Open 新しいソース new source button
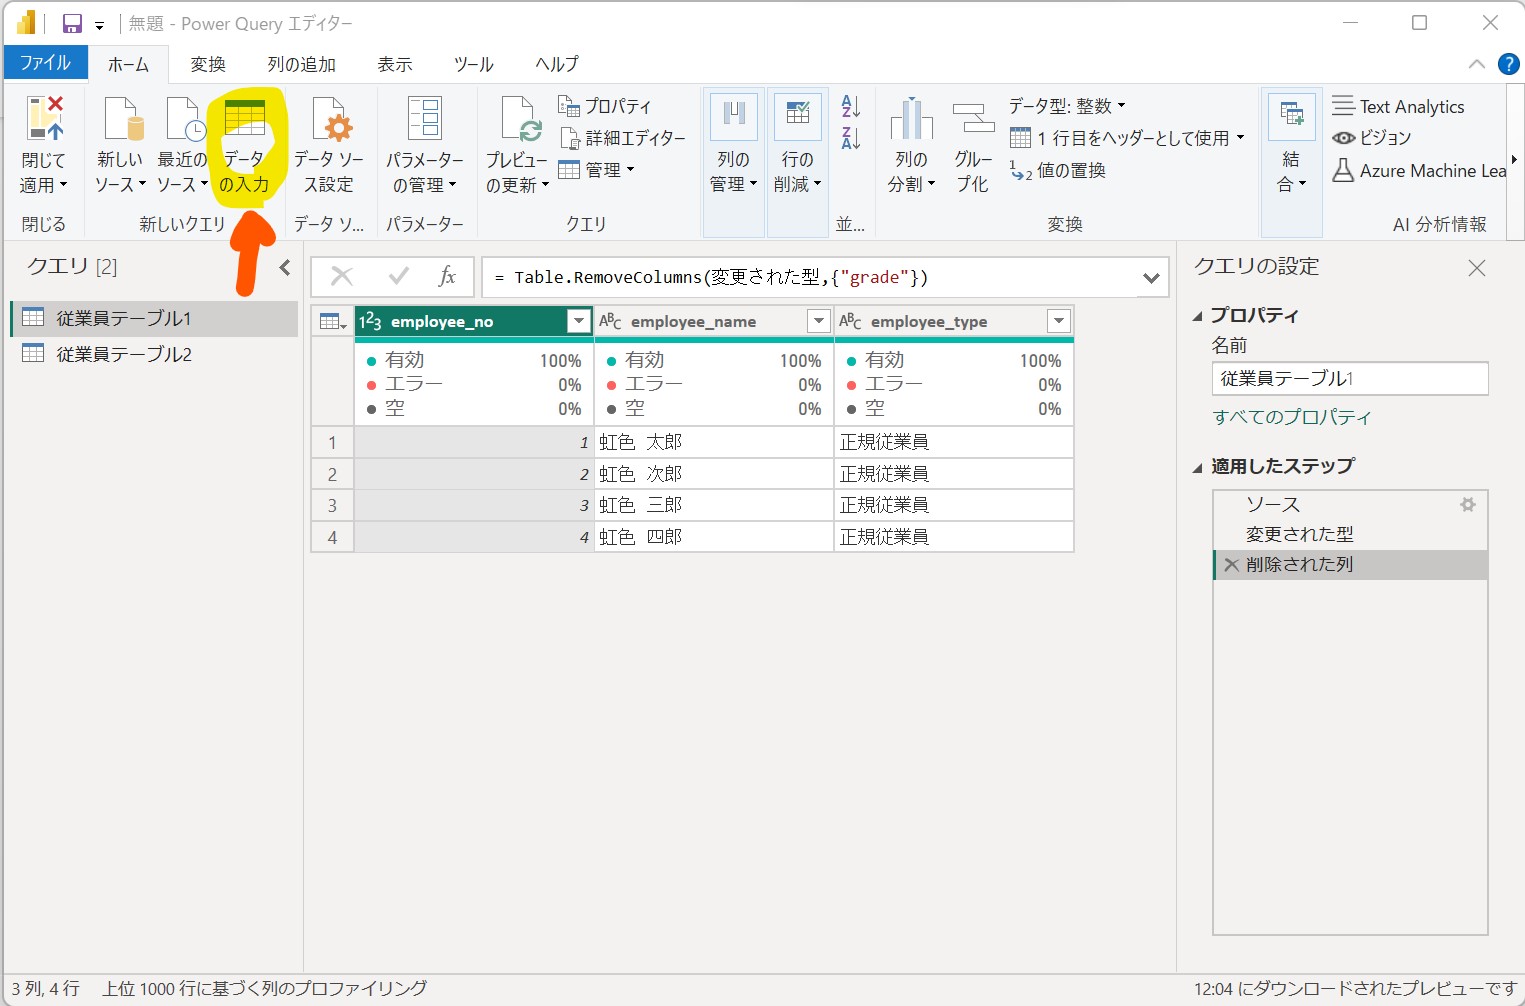Screen dimensions: 1525x1006 (121, 146)
